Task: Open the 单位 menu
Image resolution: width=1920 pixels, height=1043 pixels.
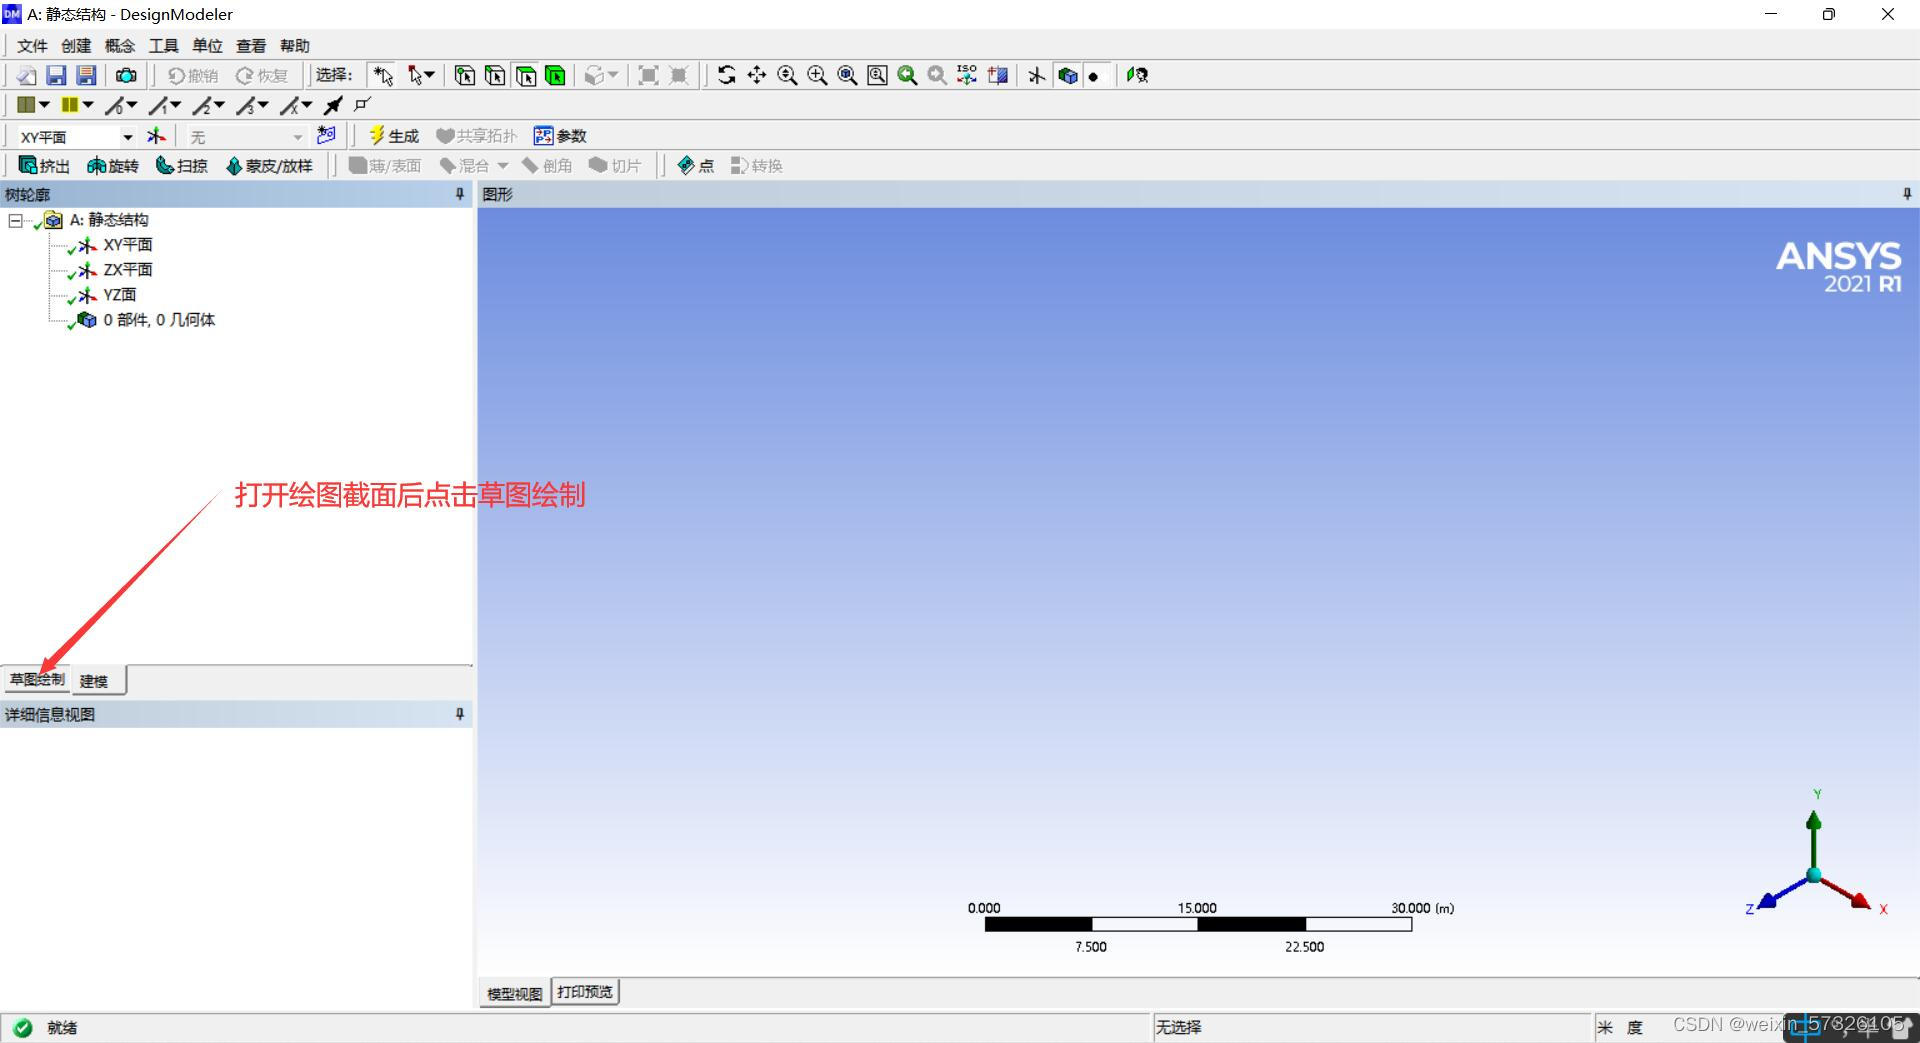Action: point(207,46)
